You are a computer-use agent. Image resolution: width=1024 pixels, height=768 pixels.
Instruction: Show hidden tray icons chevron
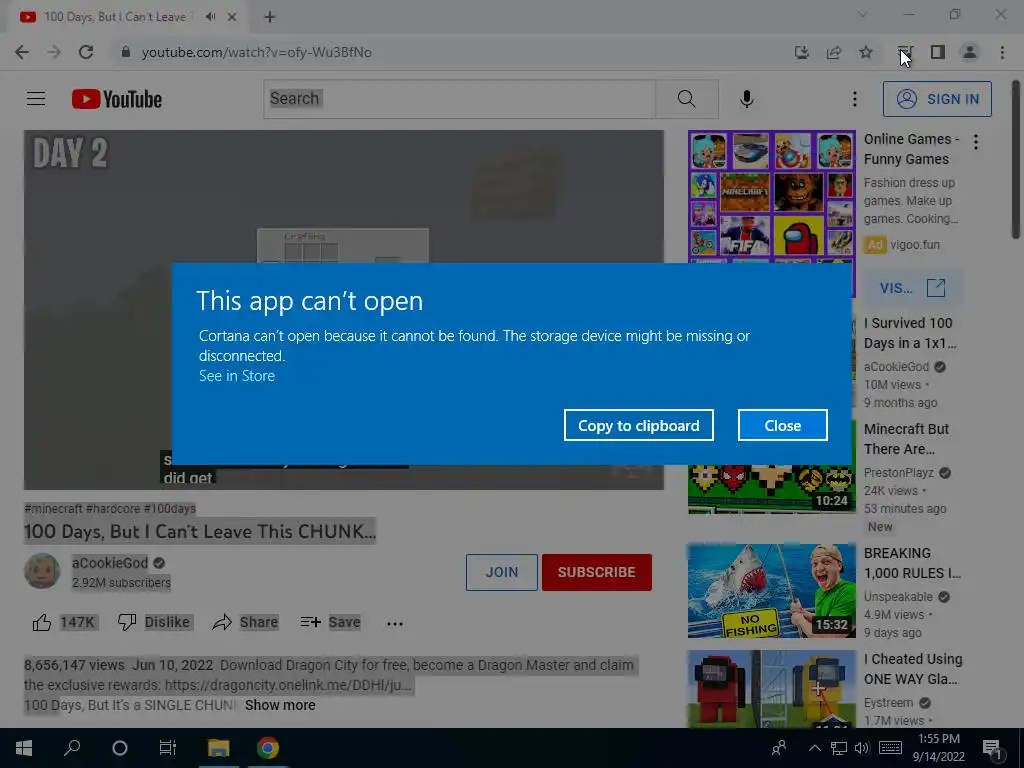click(814, 748)
